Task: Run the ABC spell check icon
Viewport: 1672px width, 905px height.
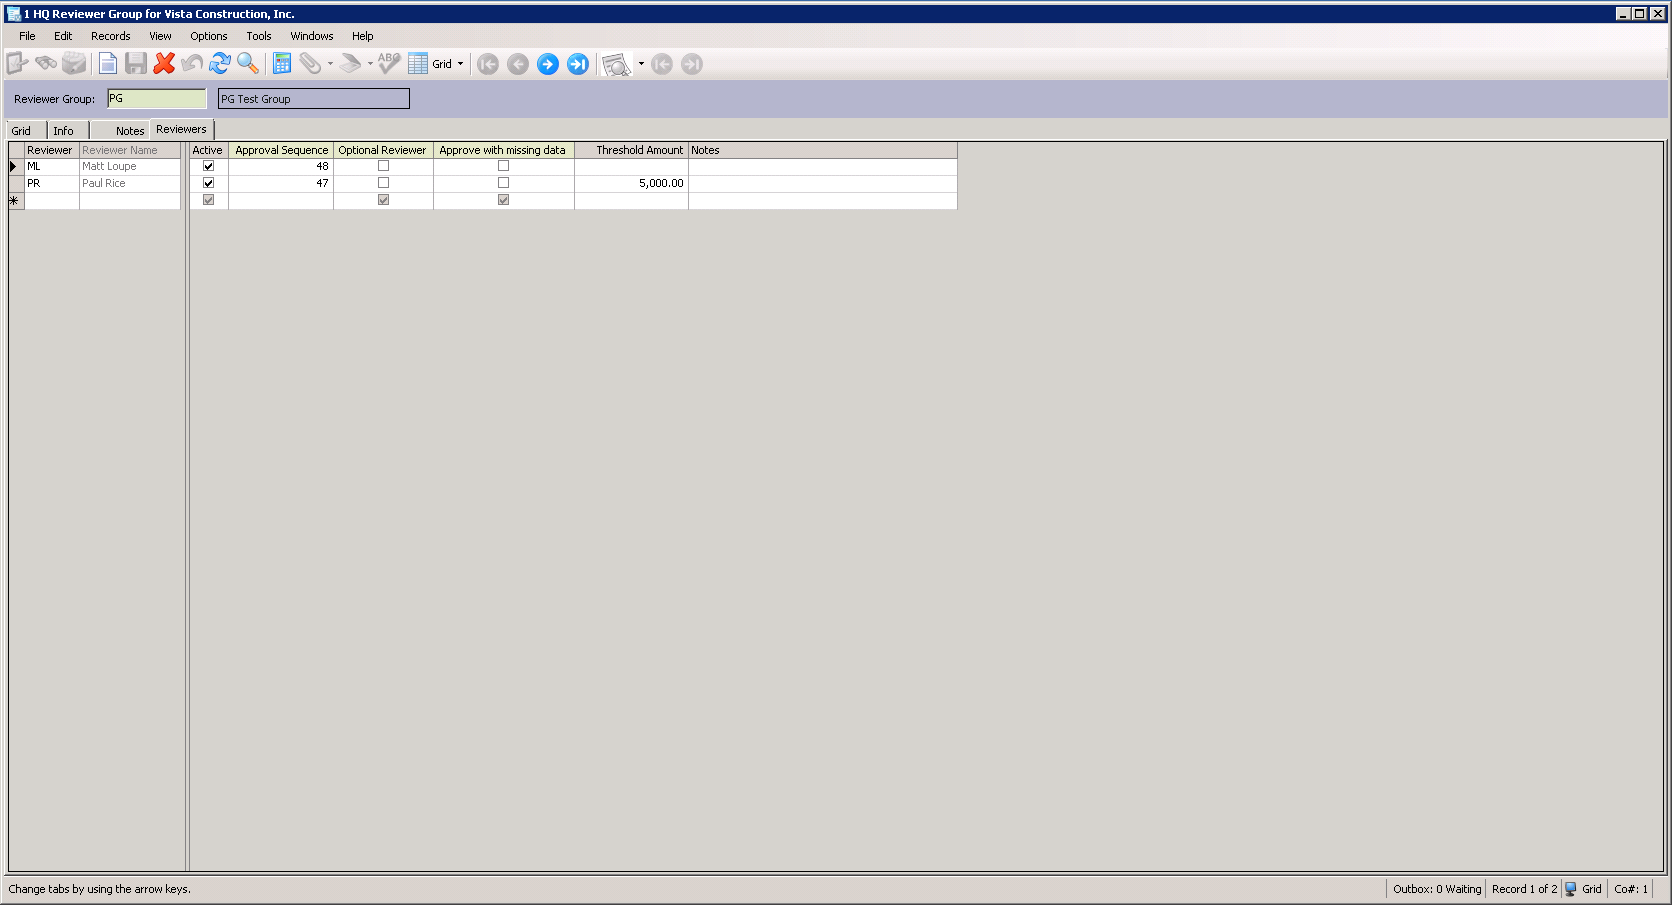Action: 389,64
